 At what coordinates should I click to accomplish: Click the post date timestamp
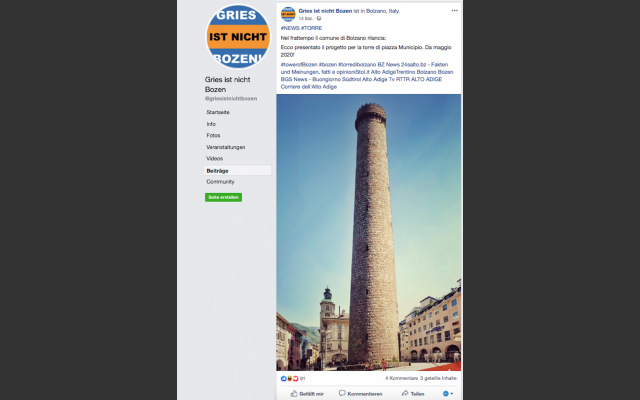click(x=305, y=19)
